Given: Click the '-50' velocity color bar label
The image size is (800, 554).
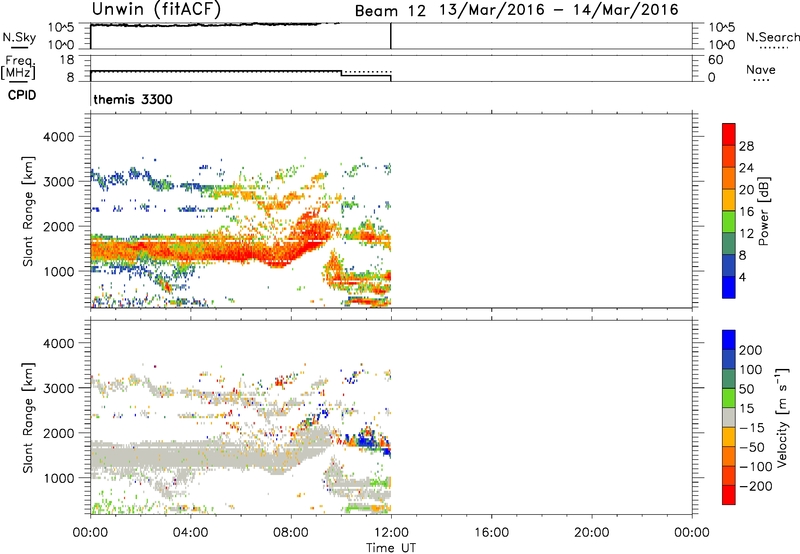Looking at the screenshot, I should click(752, 447).
